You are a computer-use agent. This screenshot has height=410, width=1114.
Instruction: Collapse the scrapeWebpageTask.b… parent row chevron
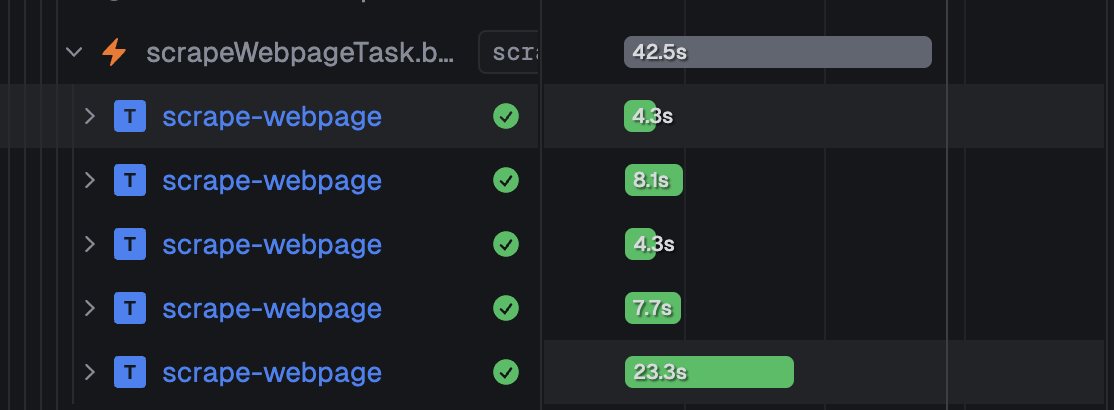click(x=74, y=52)
